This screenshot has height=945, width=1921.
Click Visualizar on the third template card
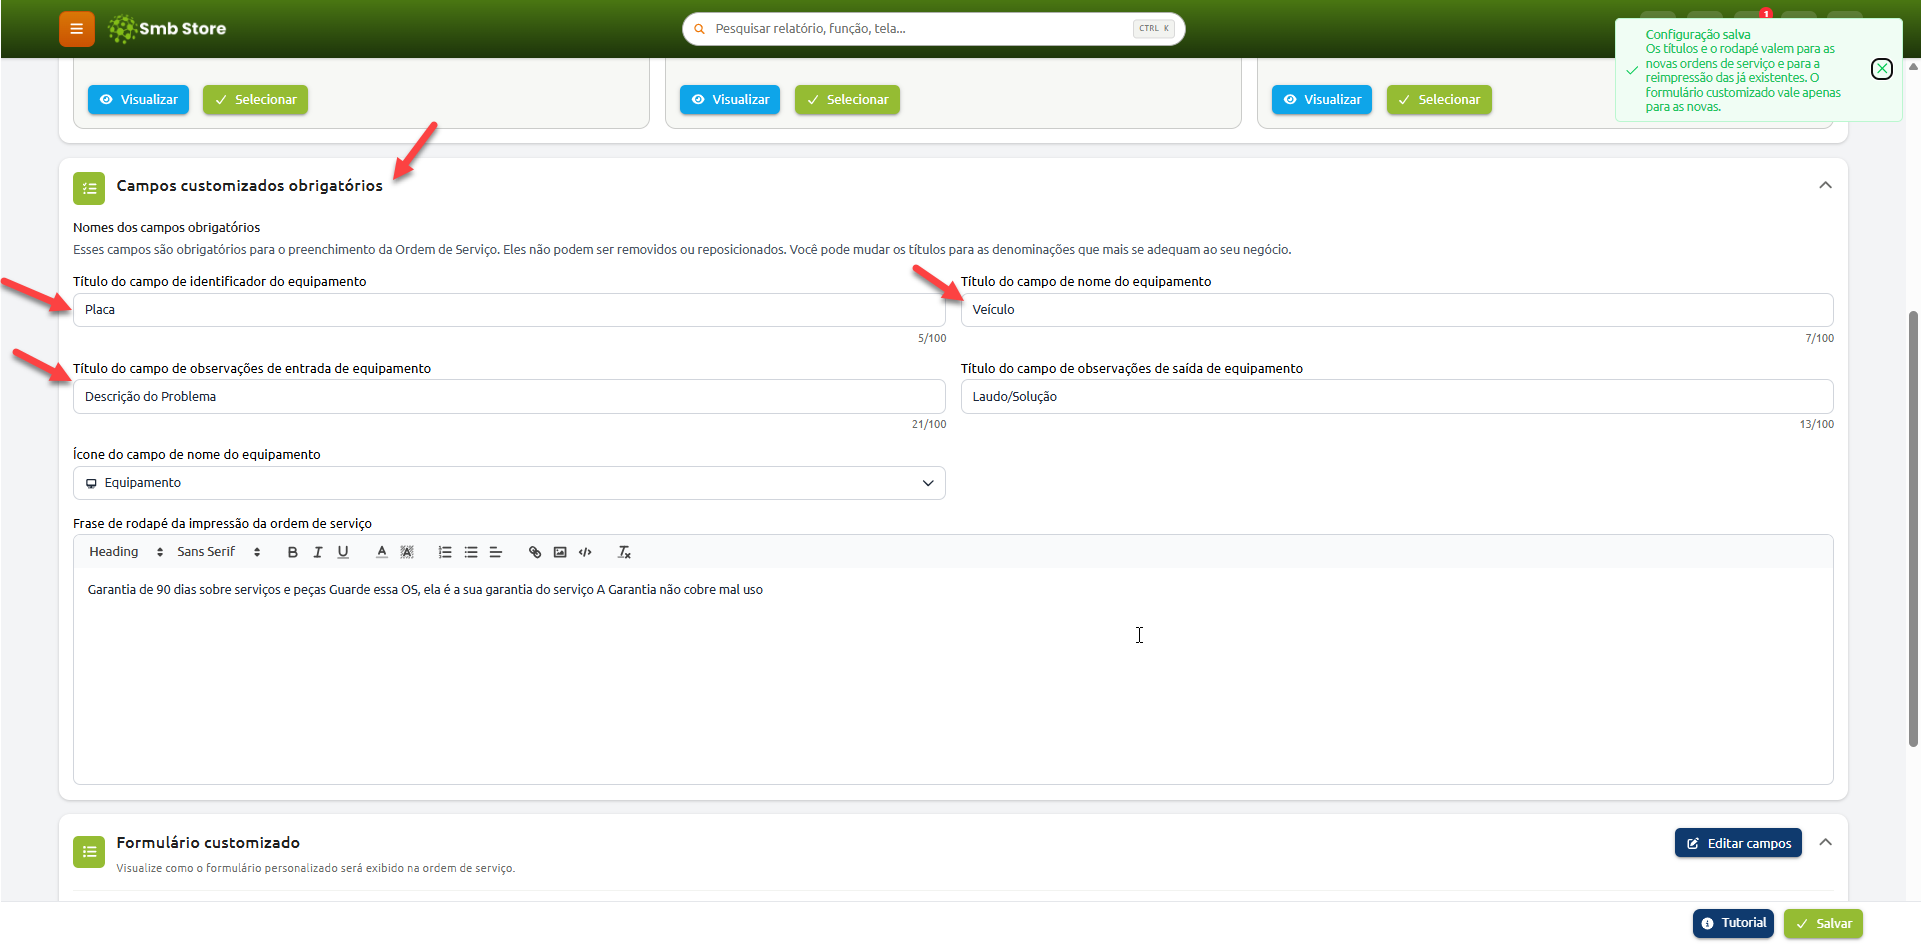(1322, 100)
